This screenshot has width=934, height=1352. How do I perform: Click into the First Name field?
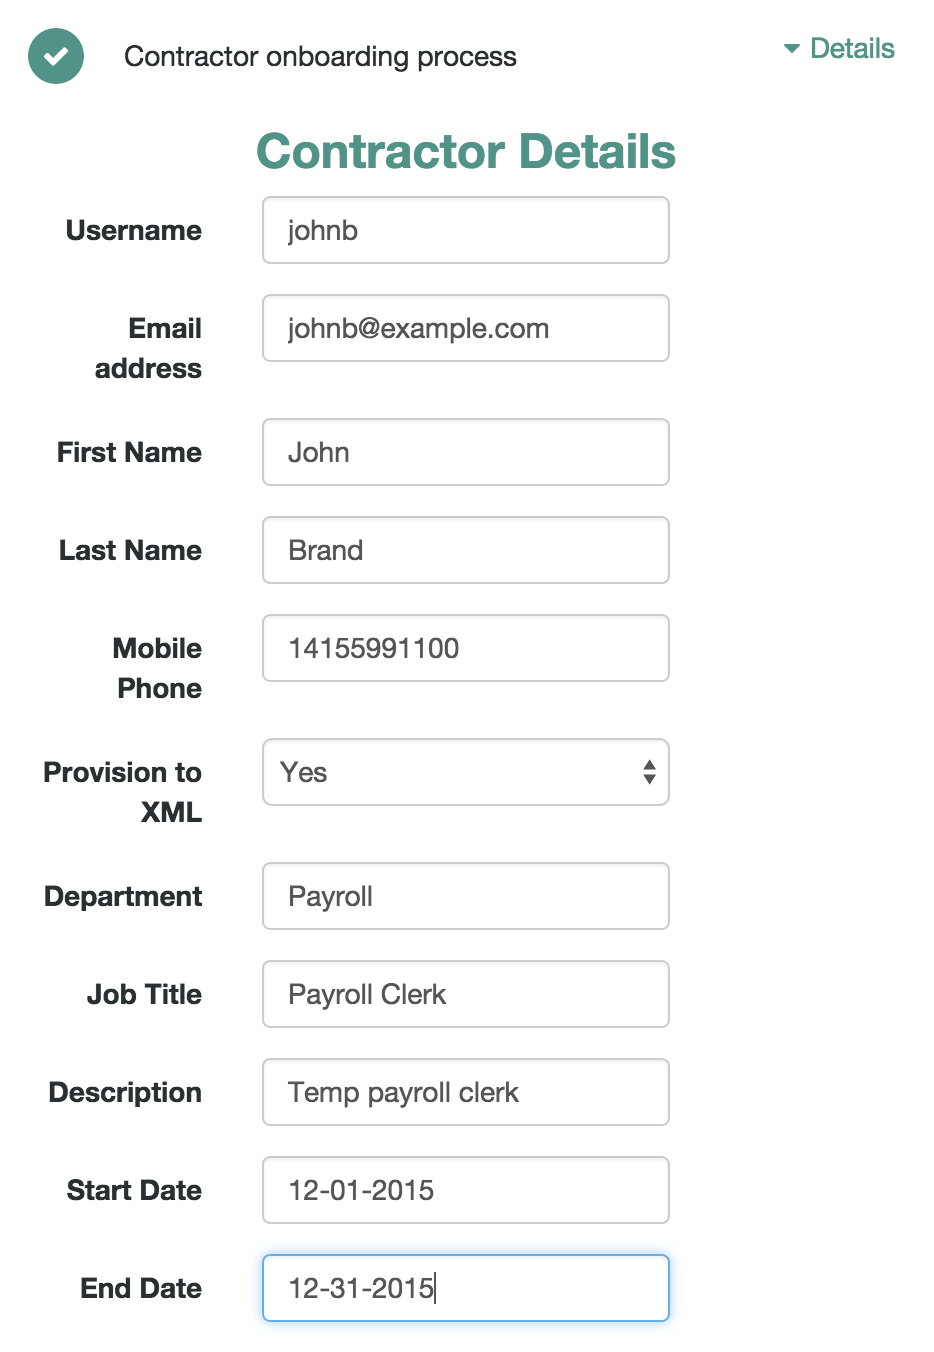pyautogui.click(x=466, y=452)
